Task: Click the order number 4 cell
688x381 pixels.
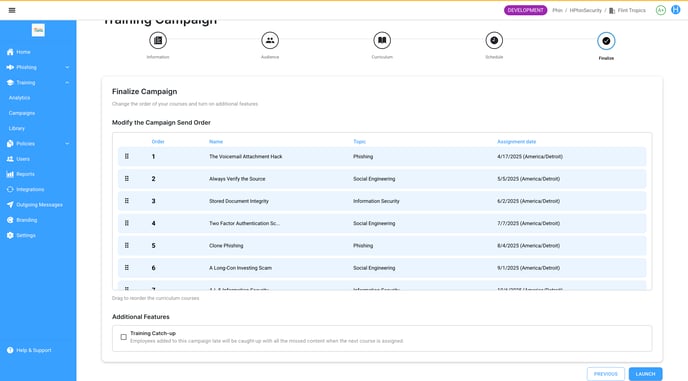Action: click(x=154, y=223)
